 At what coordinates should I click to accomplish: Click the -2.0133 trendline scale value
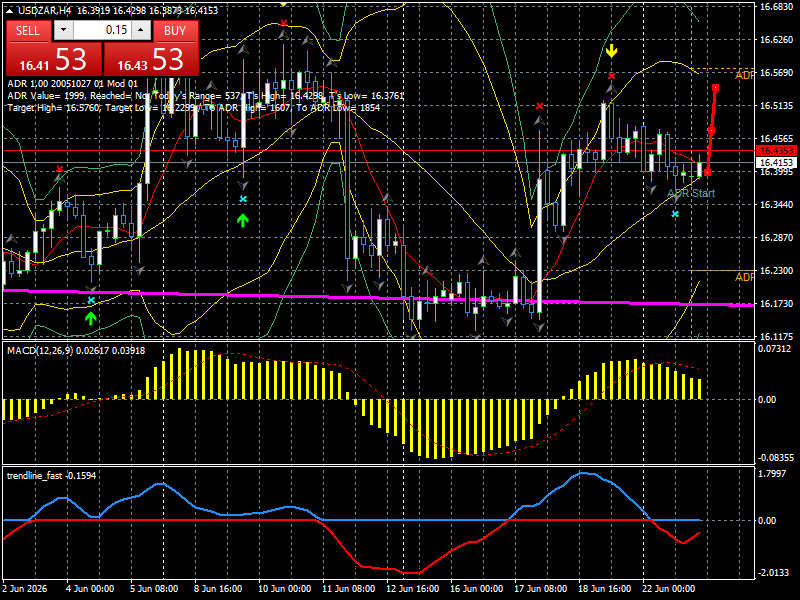click(773, 573)
